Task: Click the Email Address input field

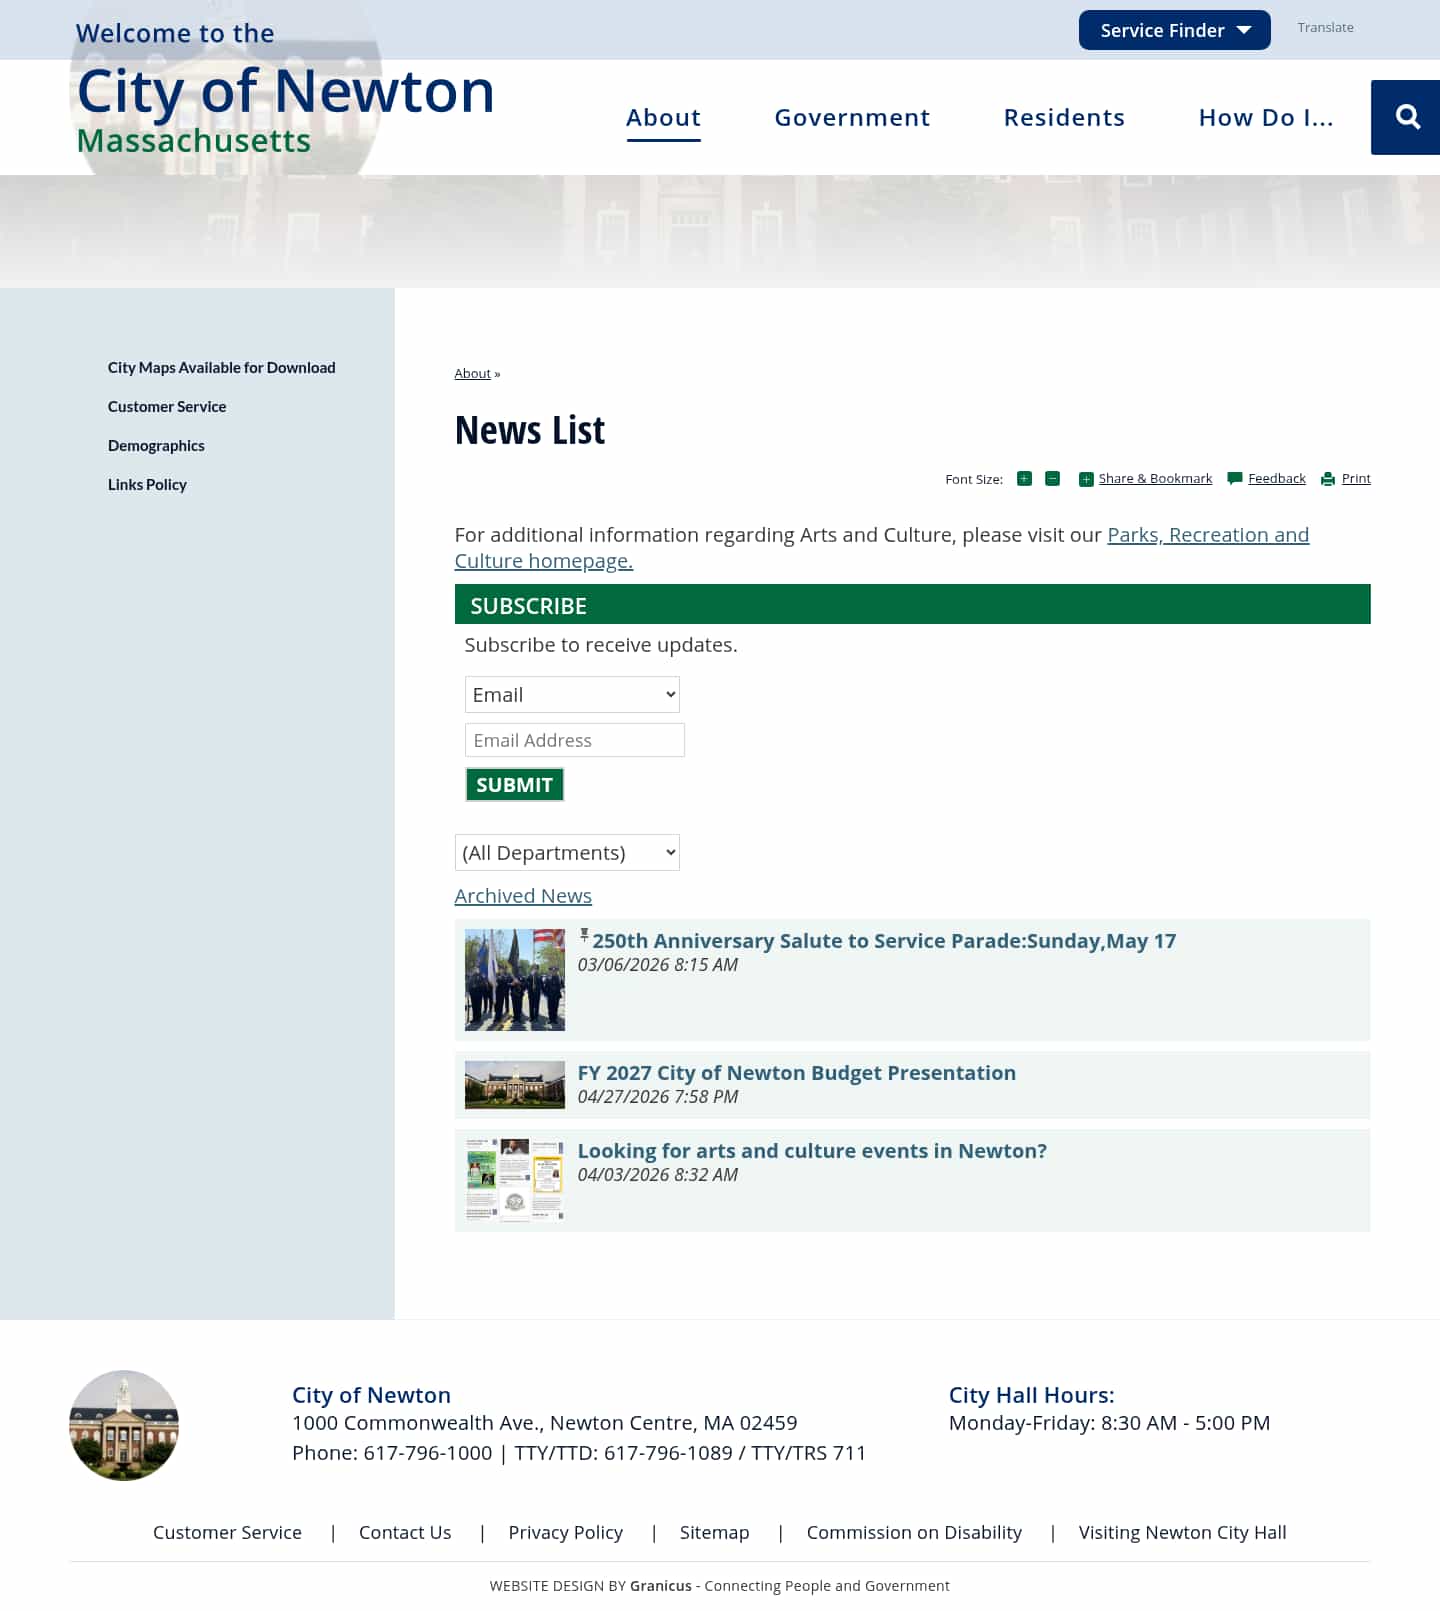Action: click(x=575, y=740)
